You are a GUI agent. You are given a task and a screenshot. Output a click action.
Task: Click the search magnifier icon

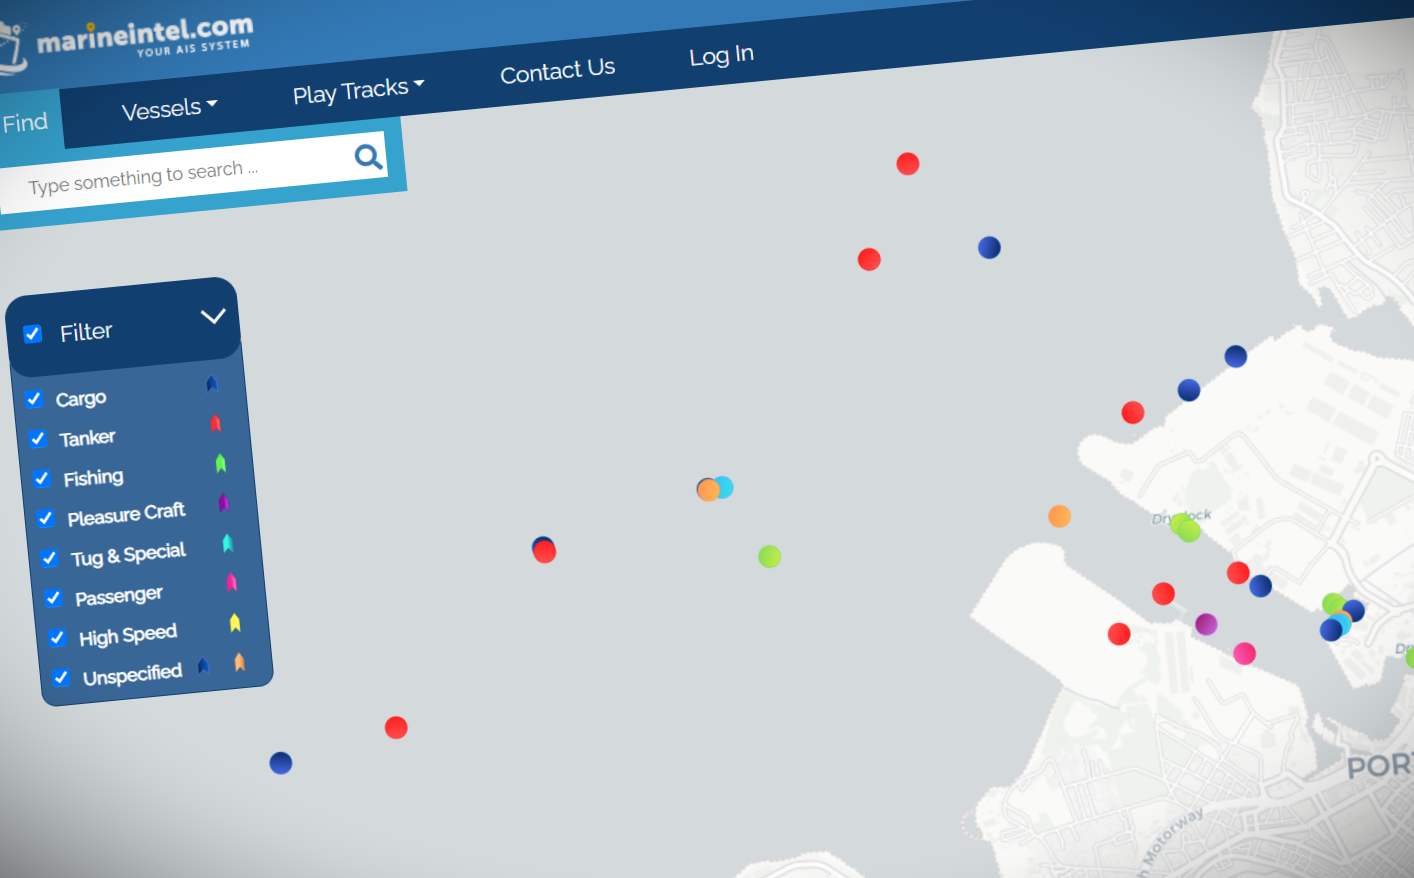[x=368, y=157]
